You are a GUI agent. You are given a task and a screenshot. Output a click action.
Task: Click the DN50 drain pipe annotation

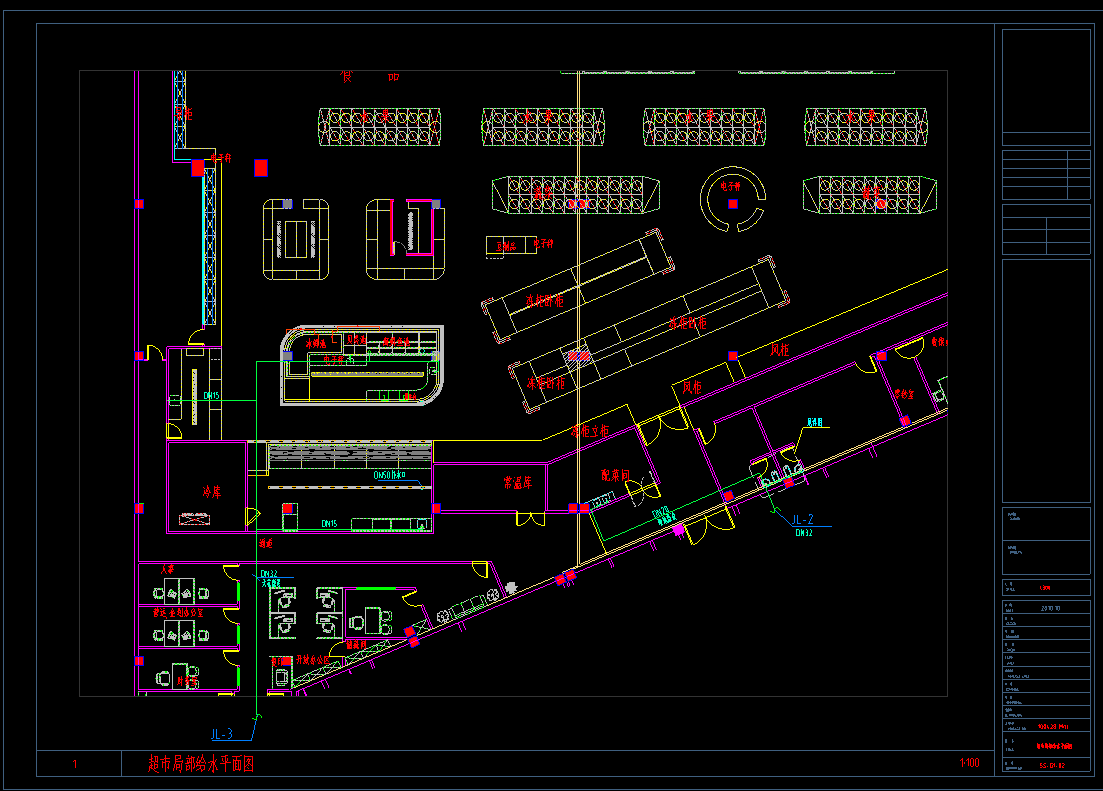388,475
